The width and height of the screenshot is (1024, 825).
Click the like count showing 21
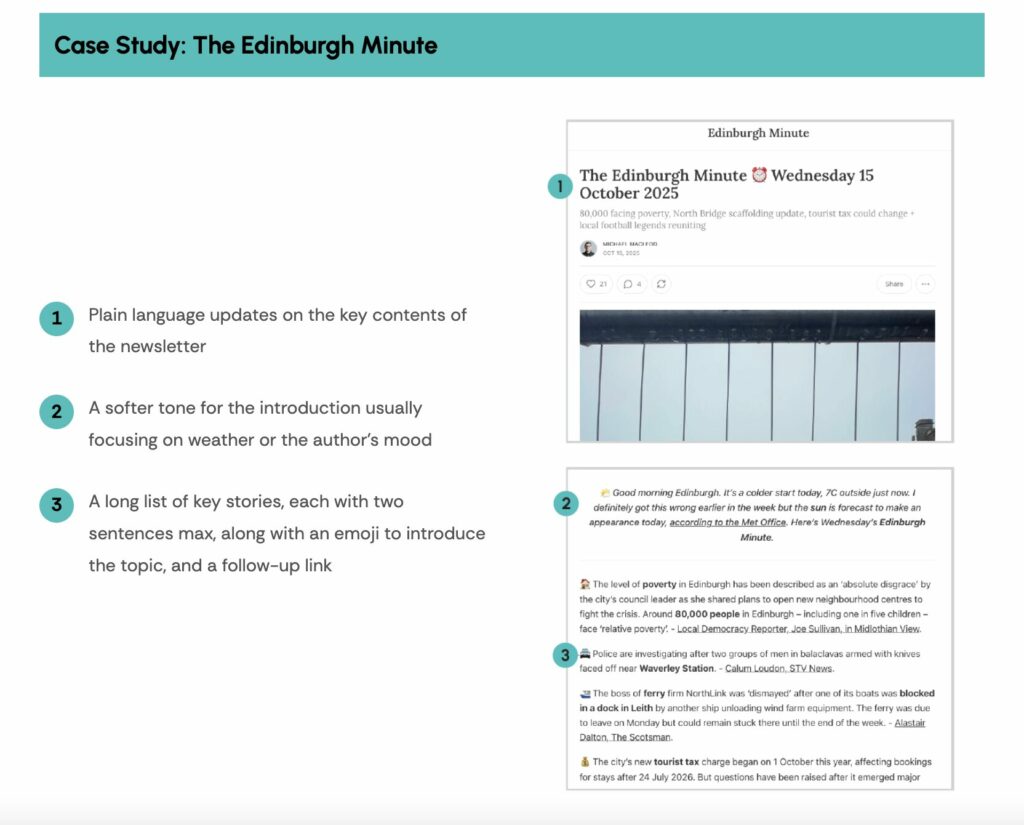602,284
